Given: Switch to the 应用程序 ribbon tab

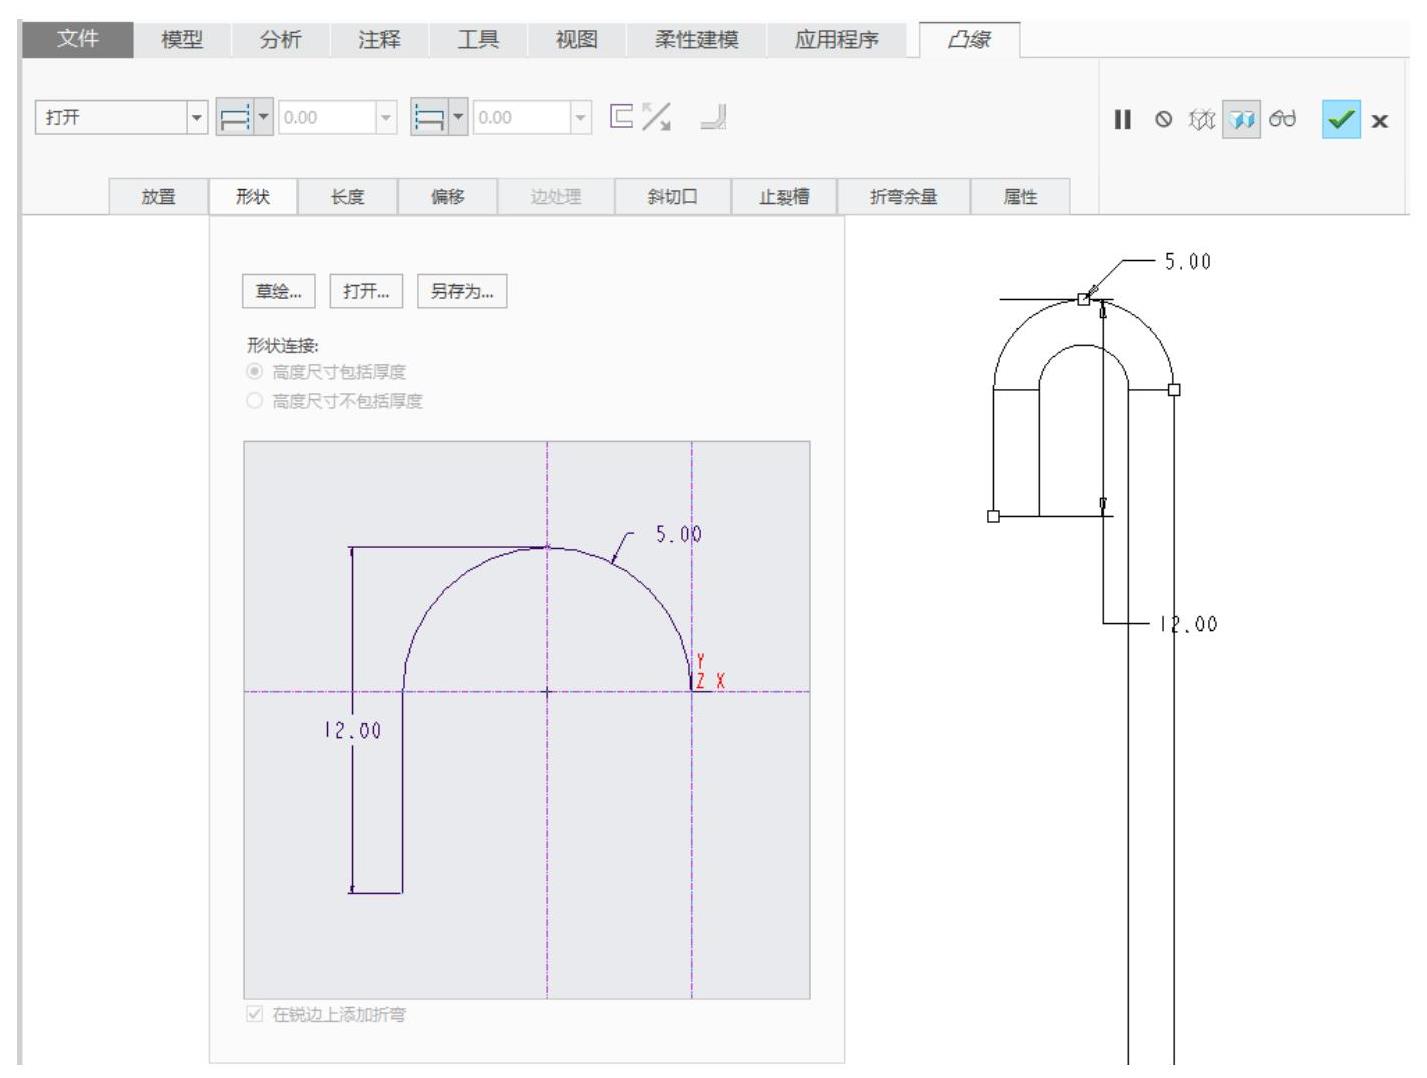Looking at the screenshot, I should coord(837,40).
